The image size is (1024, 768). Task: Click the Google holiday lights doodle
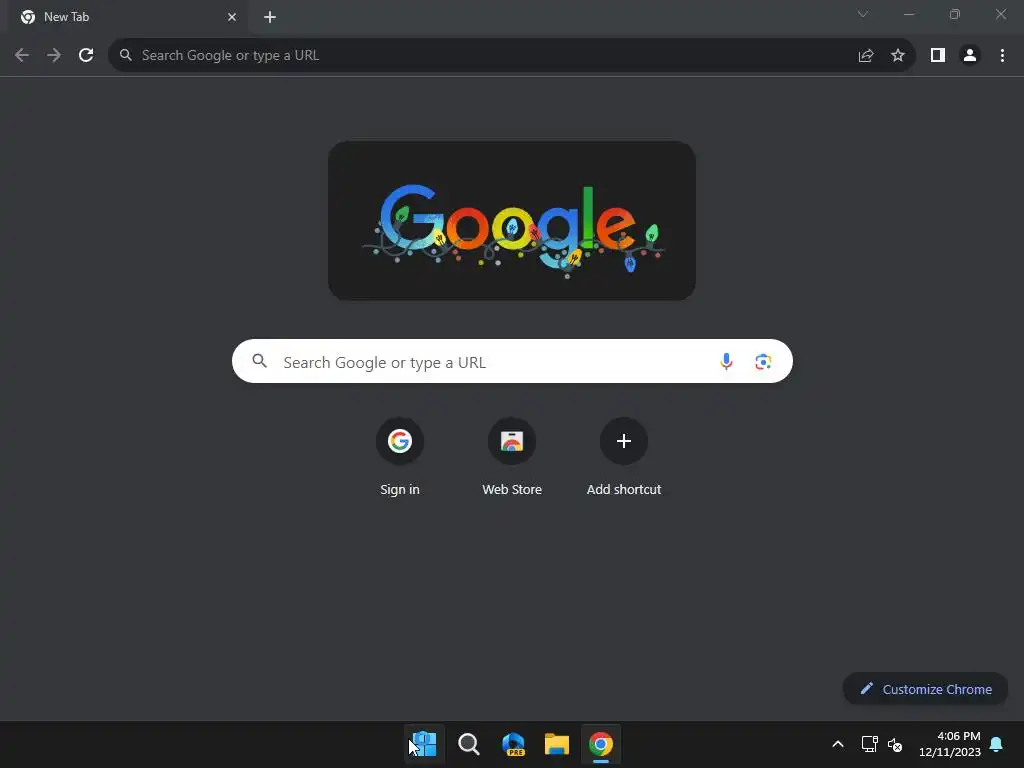tap(512, 221)
